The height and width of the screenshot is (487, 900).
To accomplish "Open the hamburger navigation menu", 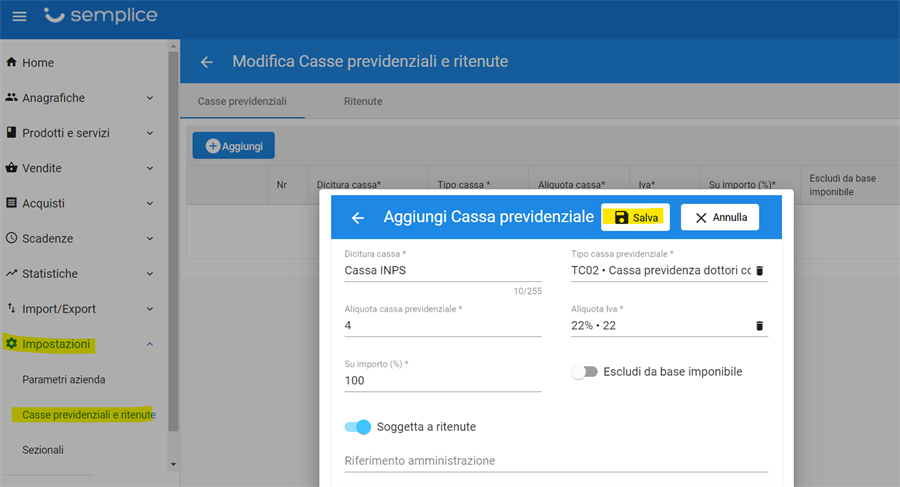I will (20, 16).
